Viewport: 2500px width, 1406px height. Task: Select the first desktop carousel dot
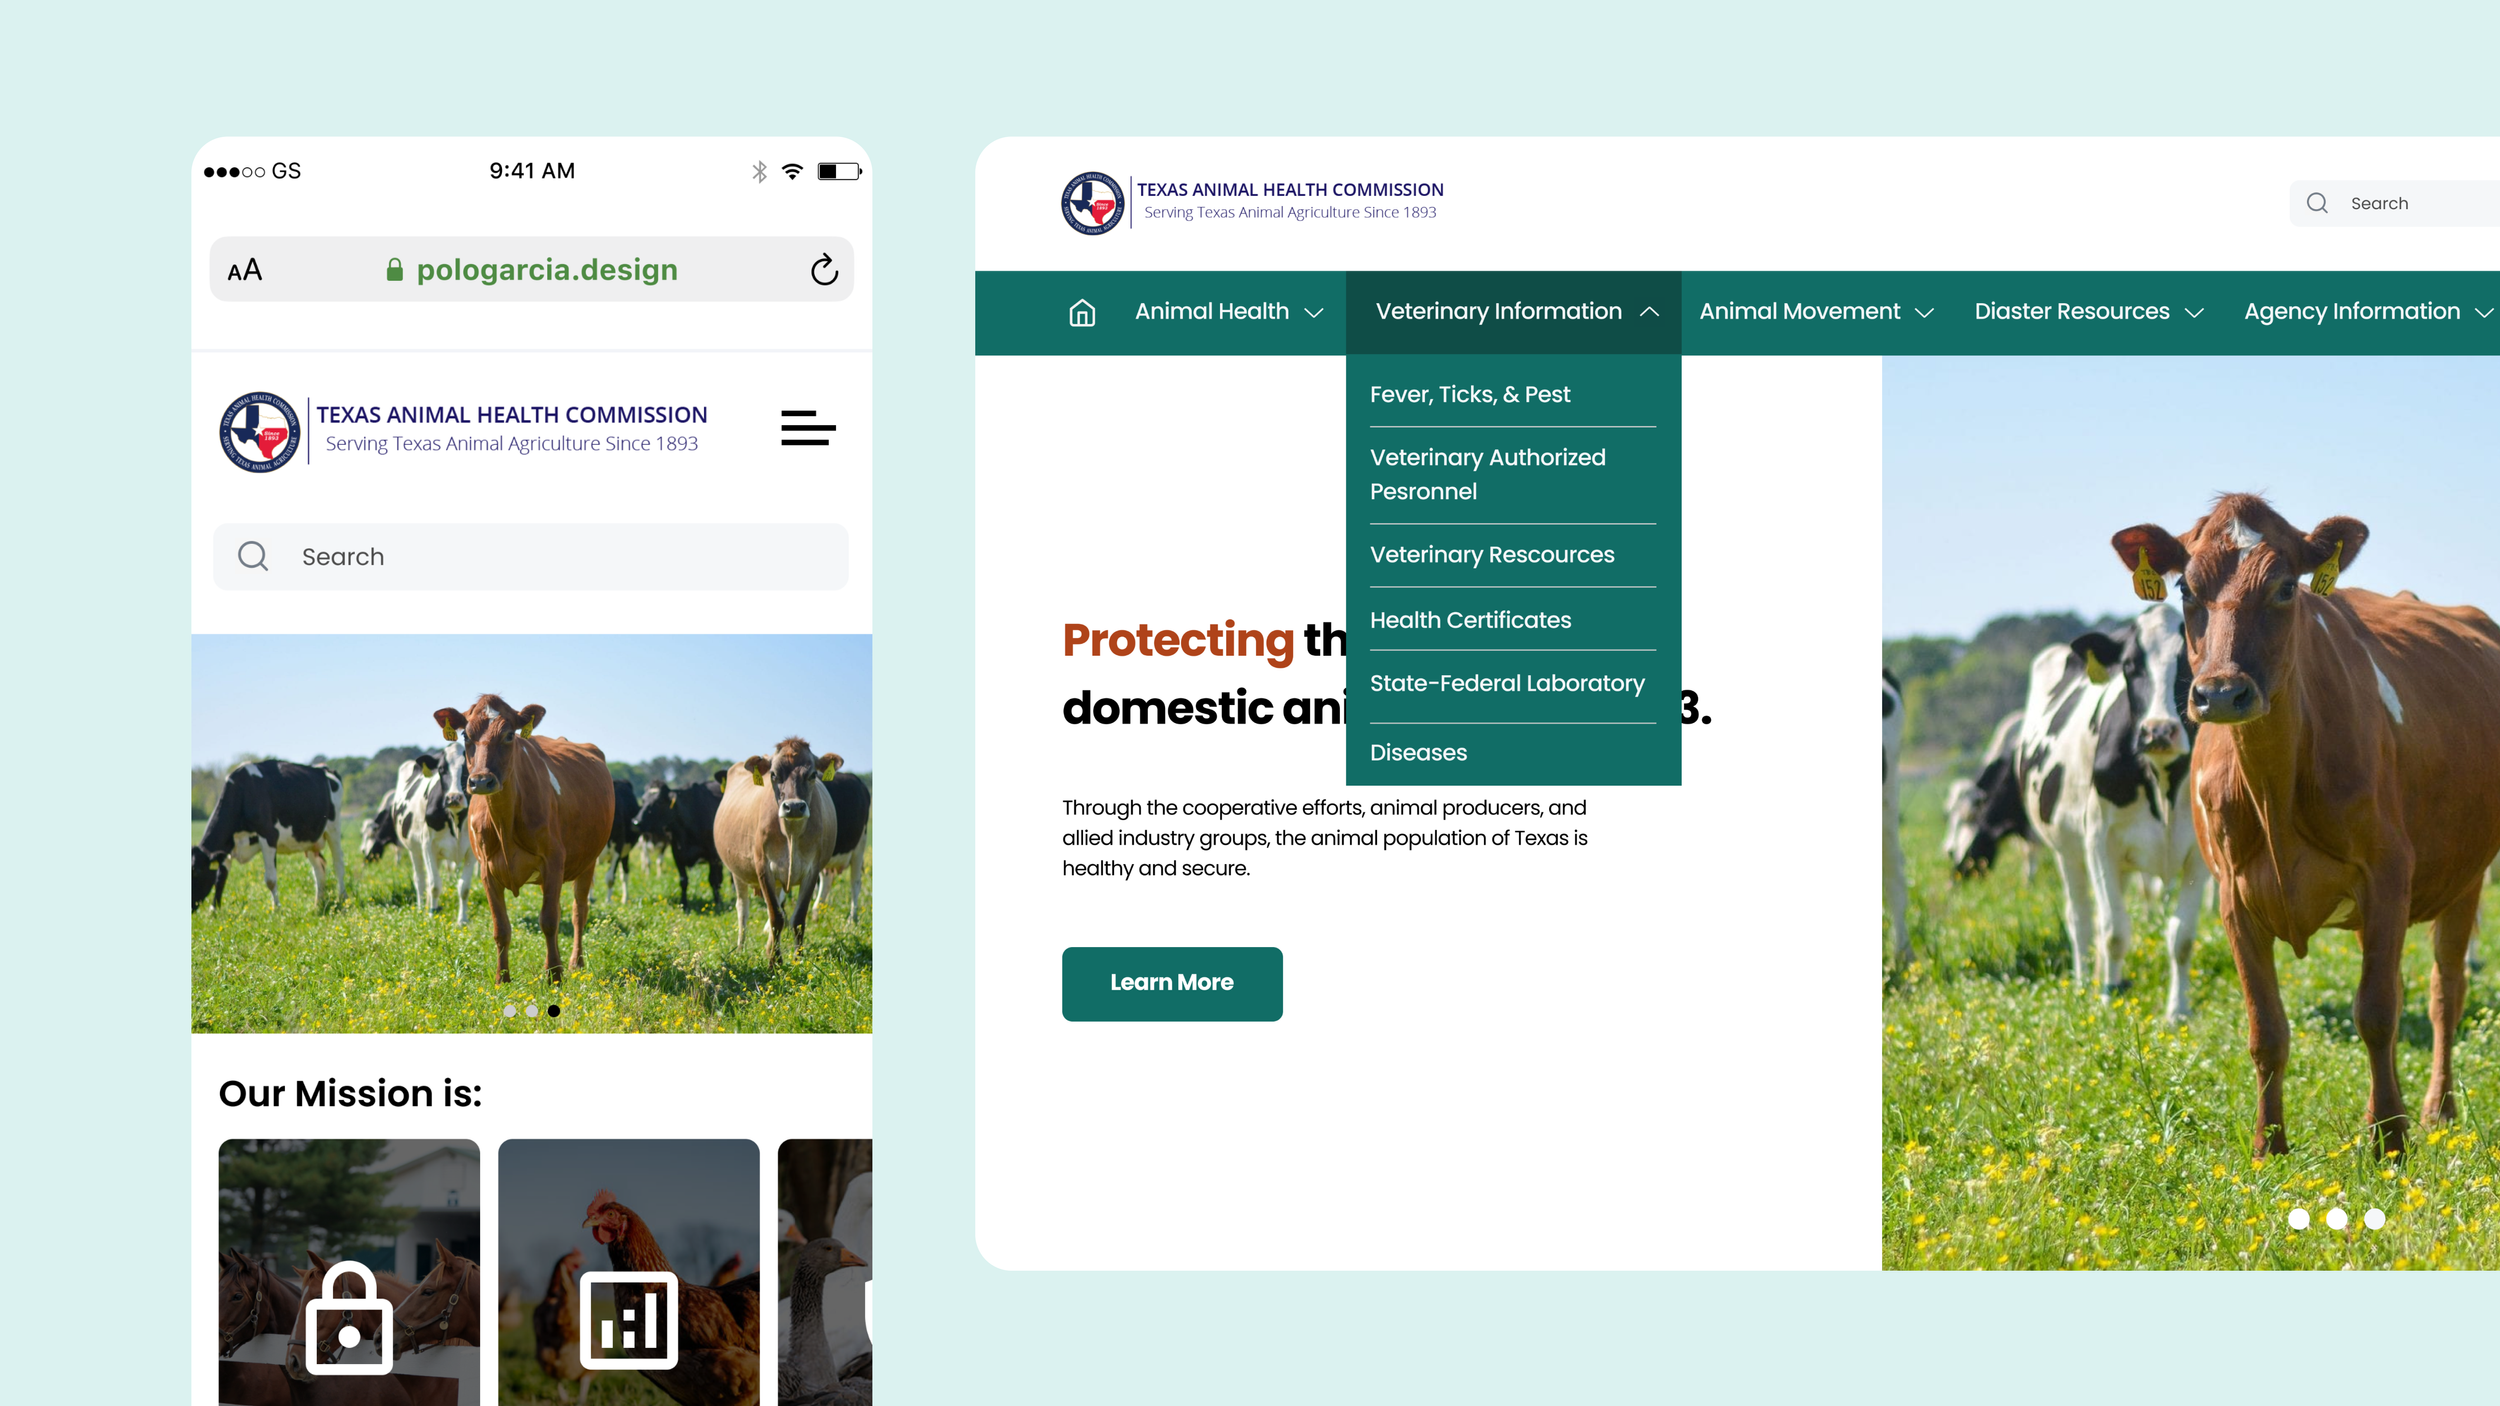(x=2298, y=1218)
